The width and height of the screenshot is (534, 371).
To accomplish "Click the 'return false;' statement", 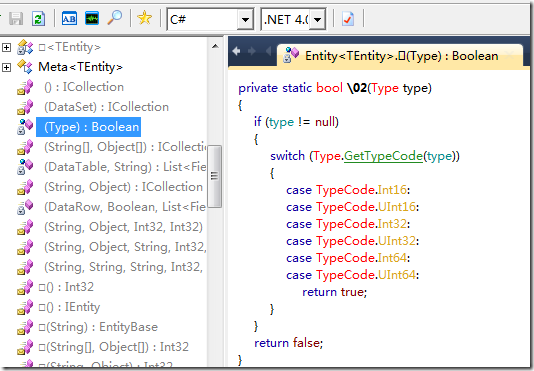I will [288, 343].
